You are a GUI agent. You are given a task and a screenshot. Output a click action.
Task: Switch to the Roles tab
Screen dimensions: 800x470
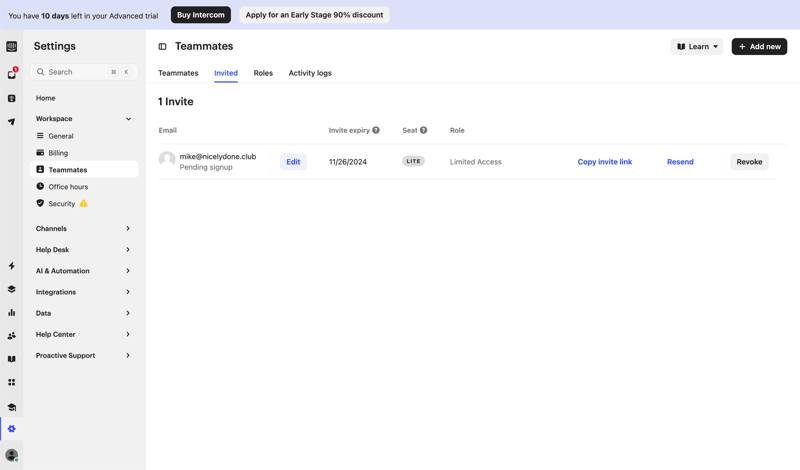pos(263,73)
